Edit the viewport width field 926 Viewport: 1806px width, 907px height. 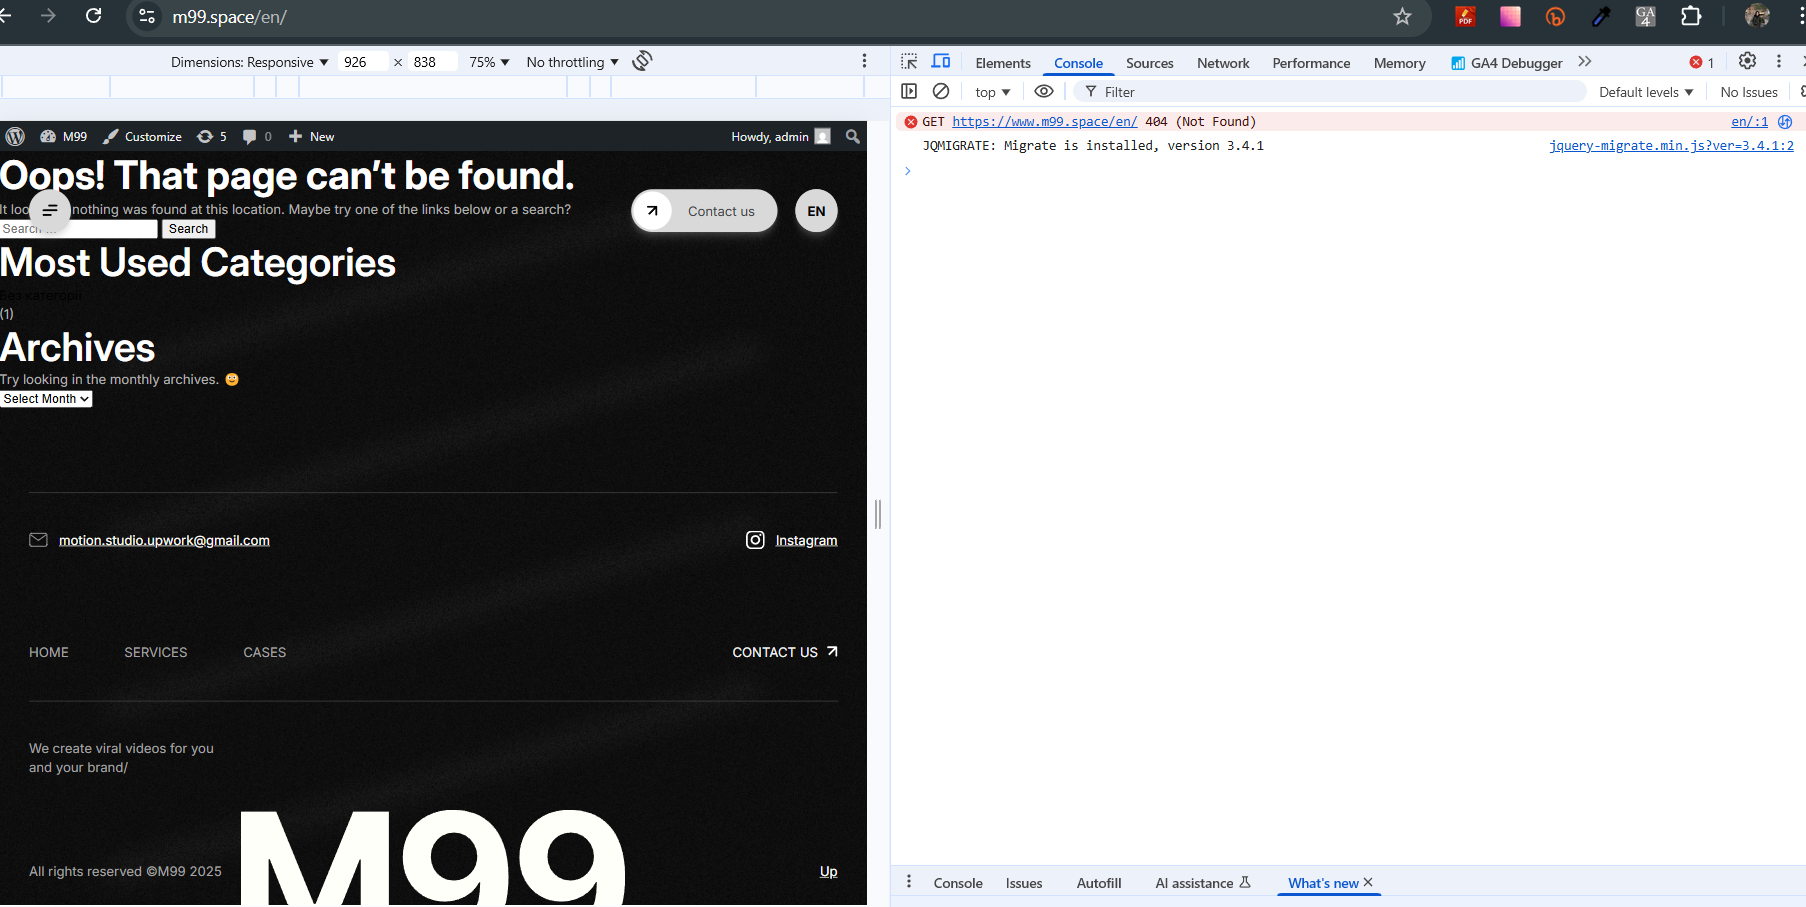tap(362, 62)
